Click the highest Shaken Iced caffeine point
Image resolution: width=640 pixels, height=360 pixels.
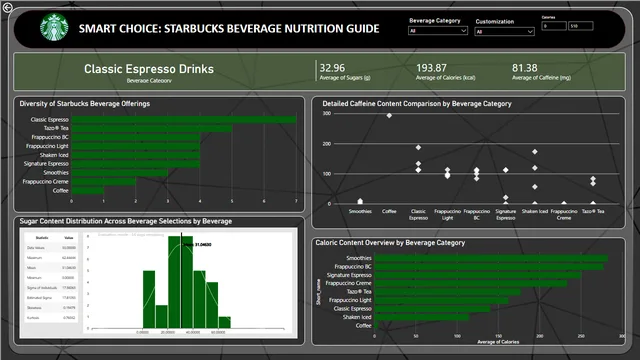pyautogui.click(x=535, y=151)
